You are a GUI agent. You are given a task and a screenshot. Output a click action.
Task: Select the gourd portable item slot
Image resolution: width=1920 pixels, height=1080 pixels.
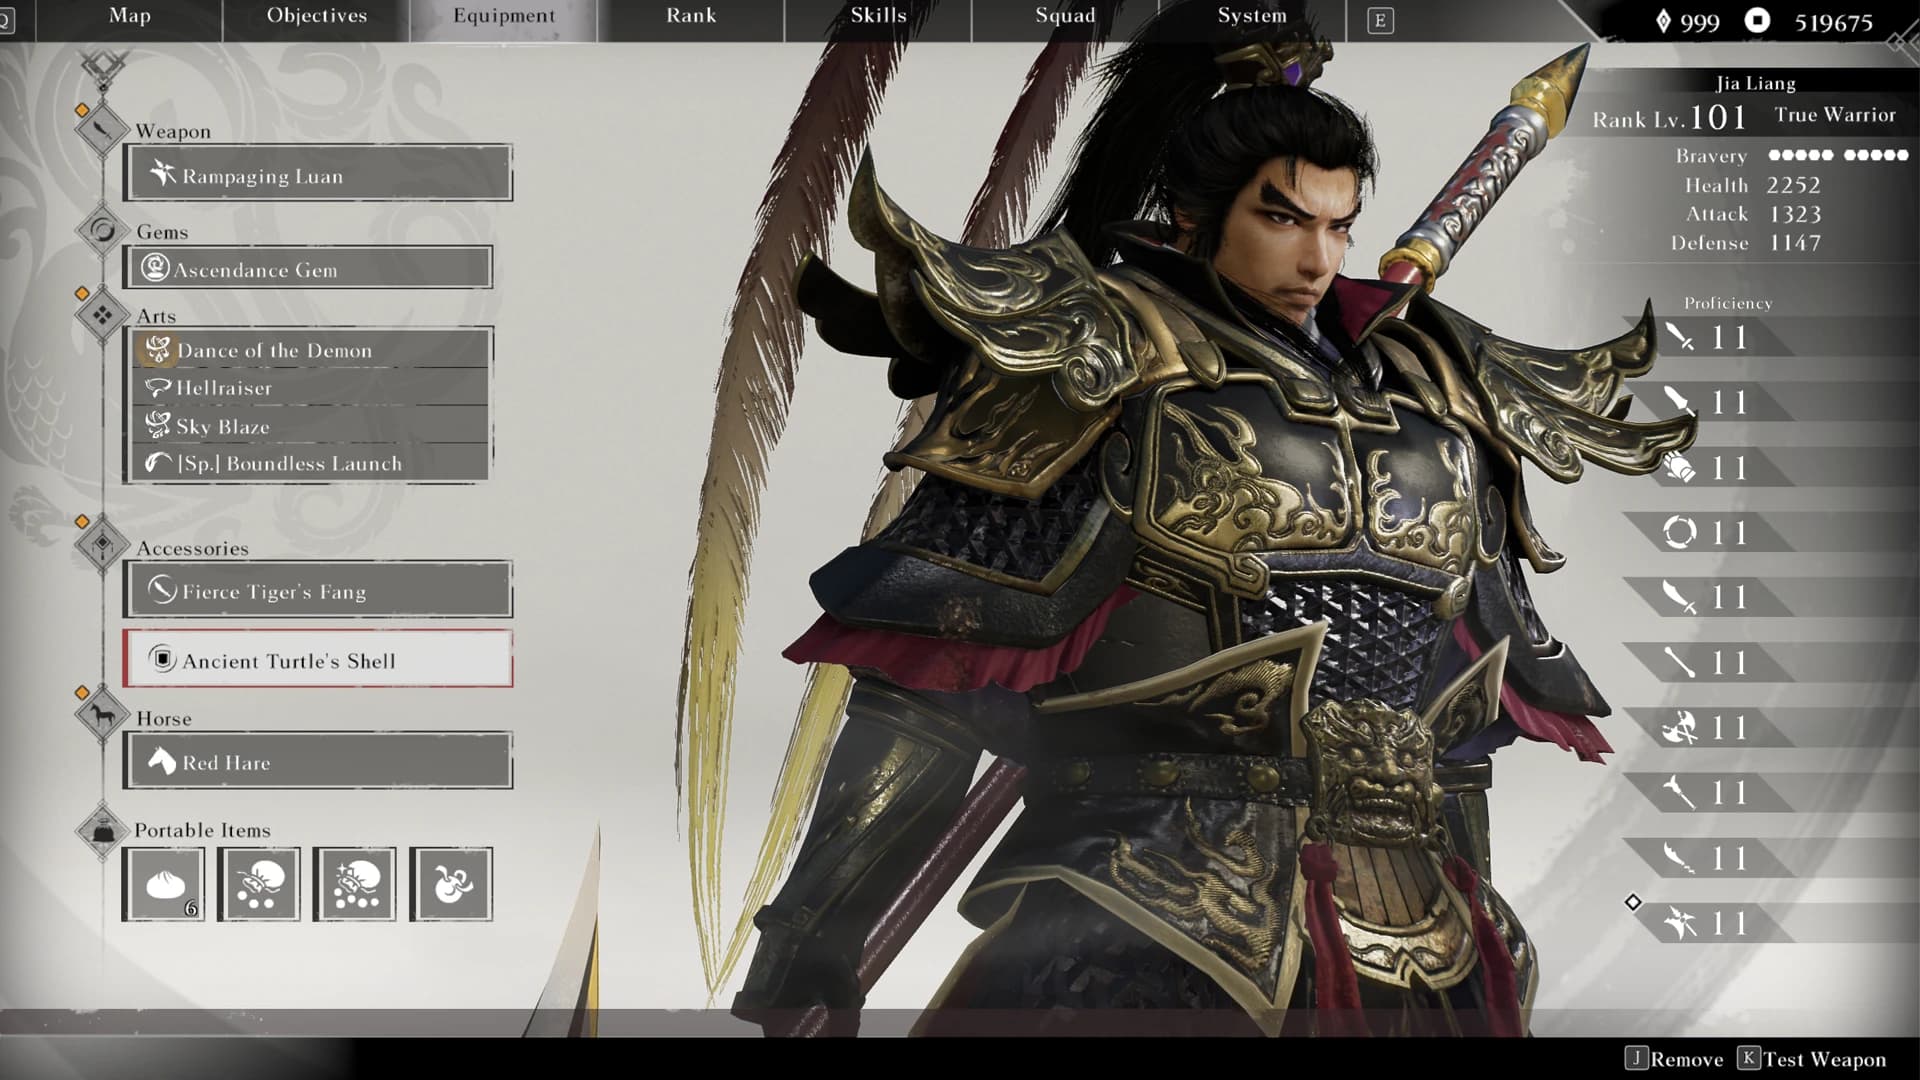coord(451,884)
